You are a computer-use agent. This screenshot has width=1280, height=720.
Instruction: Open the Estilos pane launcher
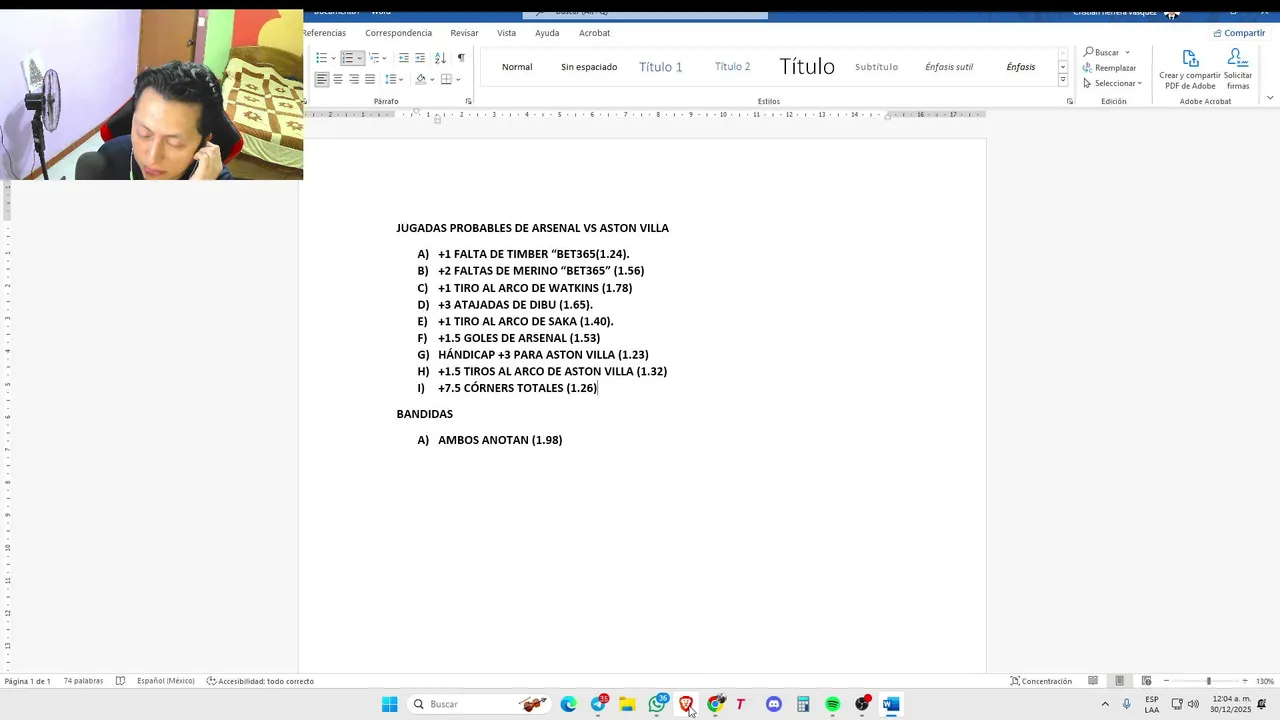tap(1070, 102)
